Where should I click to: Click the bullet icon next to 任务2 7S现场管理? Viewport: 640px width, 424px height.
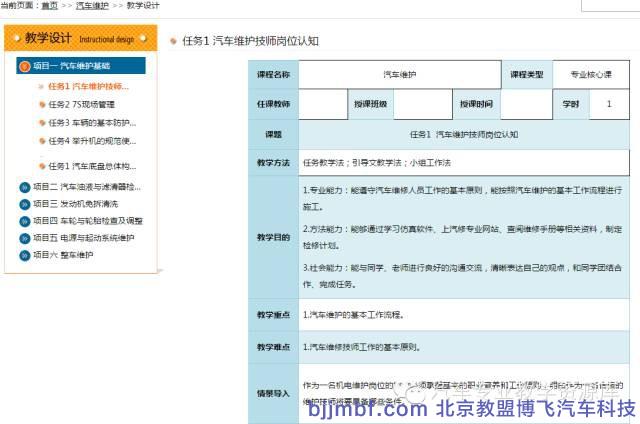click(41, 104)
